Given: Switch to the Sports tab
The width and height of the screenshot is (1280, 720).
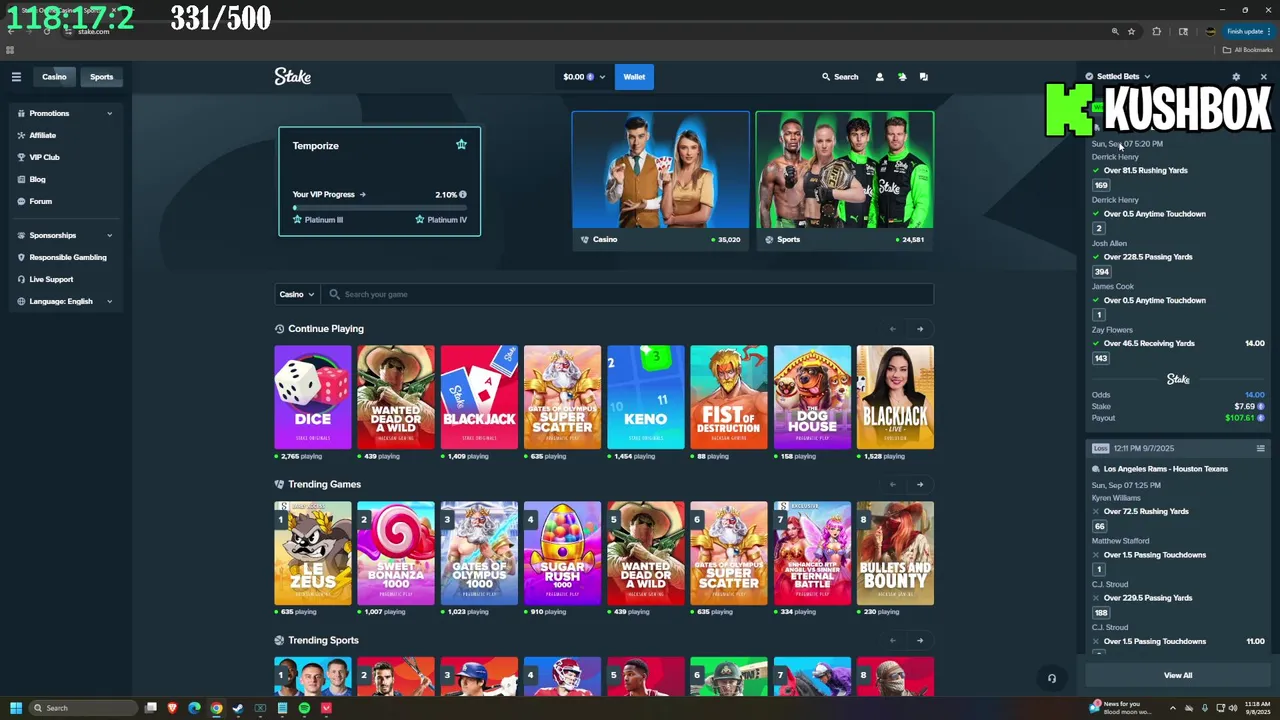Looking at the screenshot, I should click(101, 77).
